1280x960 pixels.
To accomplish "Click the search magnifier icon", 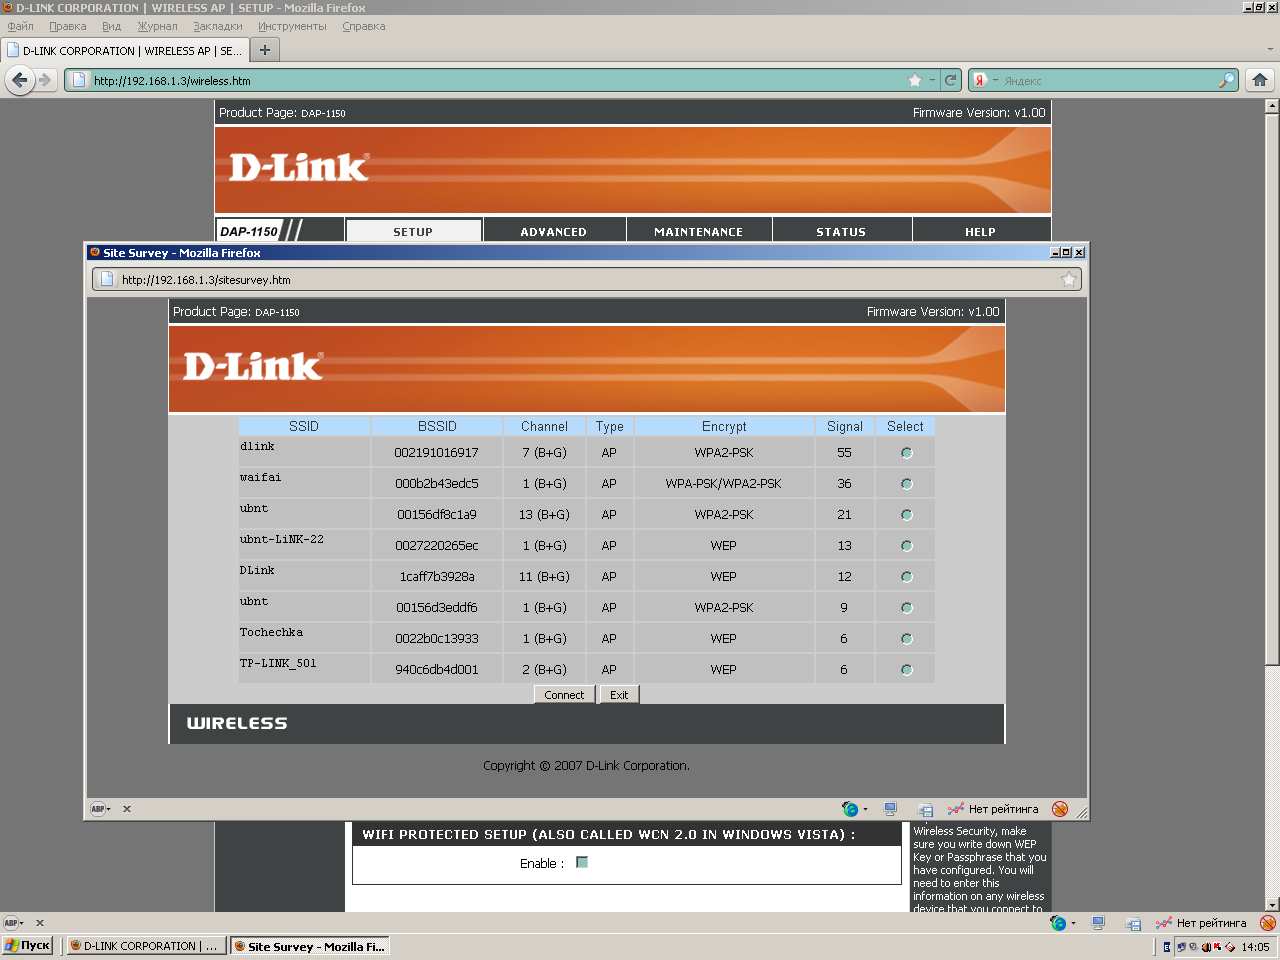I will [x=1227, y=80].
